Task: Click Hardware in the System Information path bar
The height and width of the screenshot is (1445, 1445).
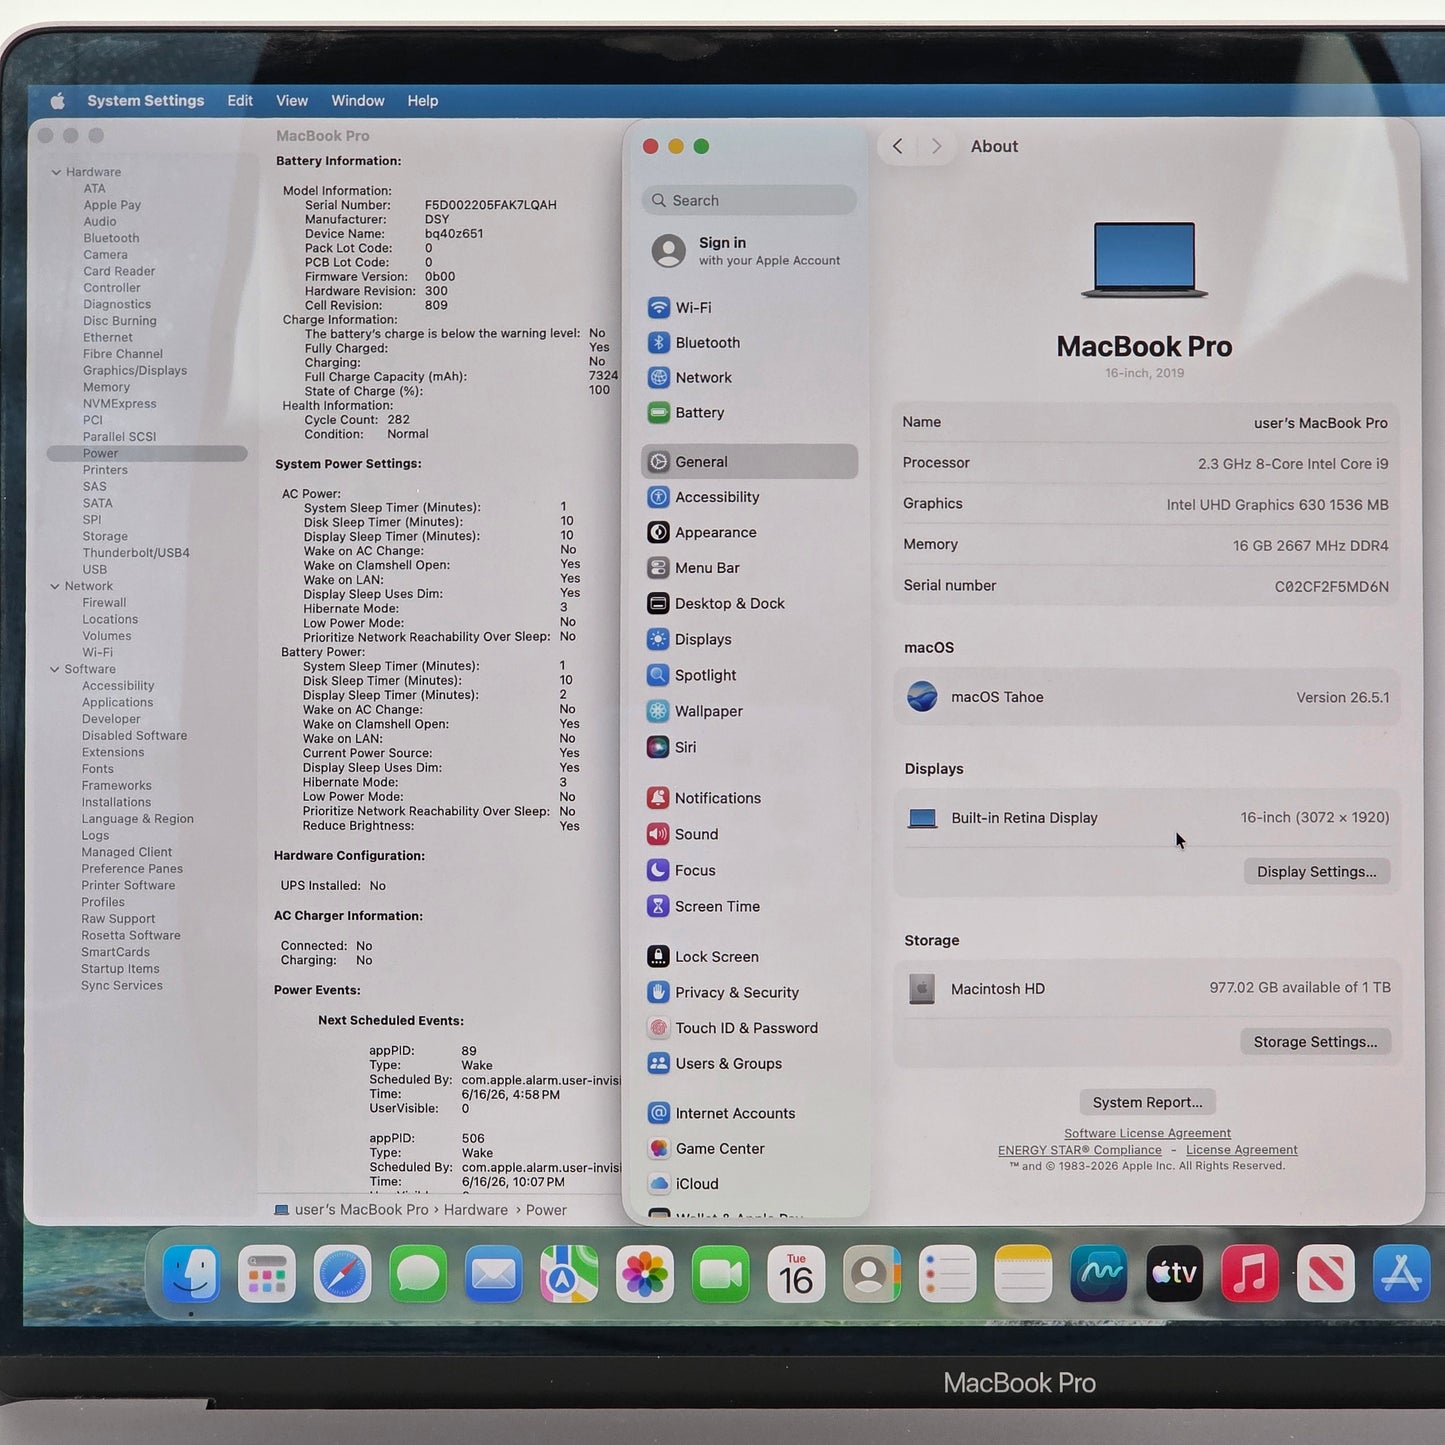Action: pos(476,1210)
